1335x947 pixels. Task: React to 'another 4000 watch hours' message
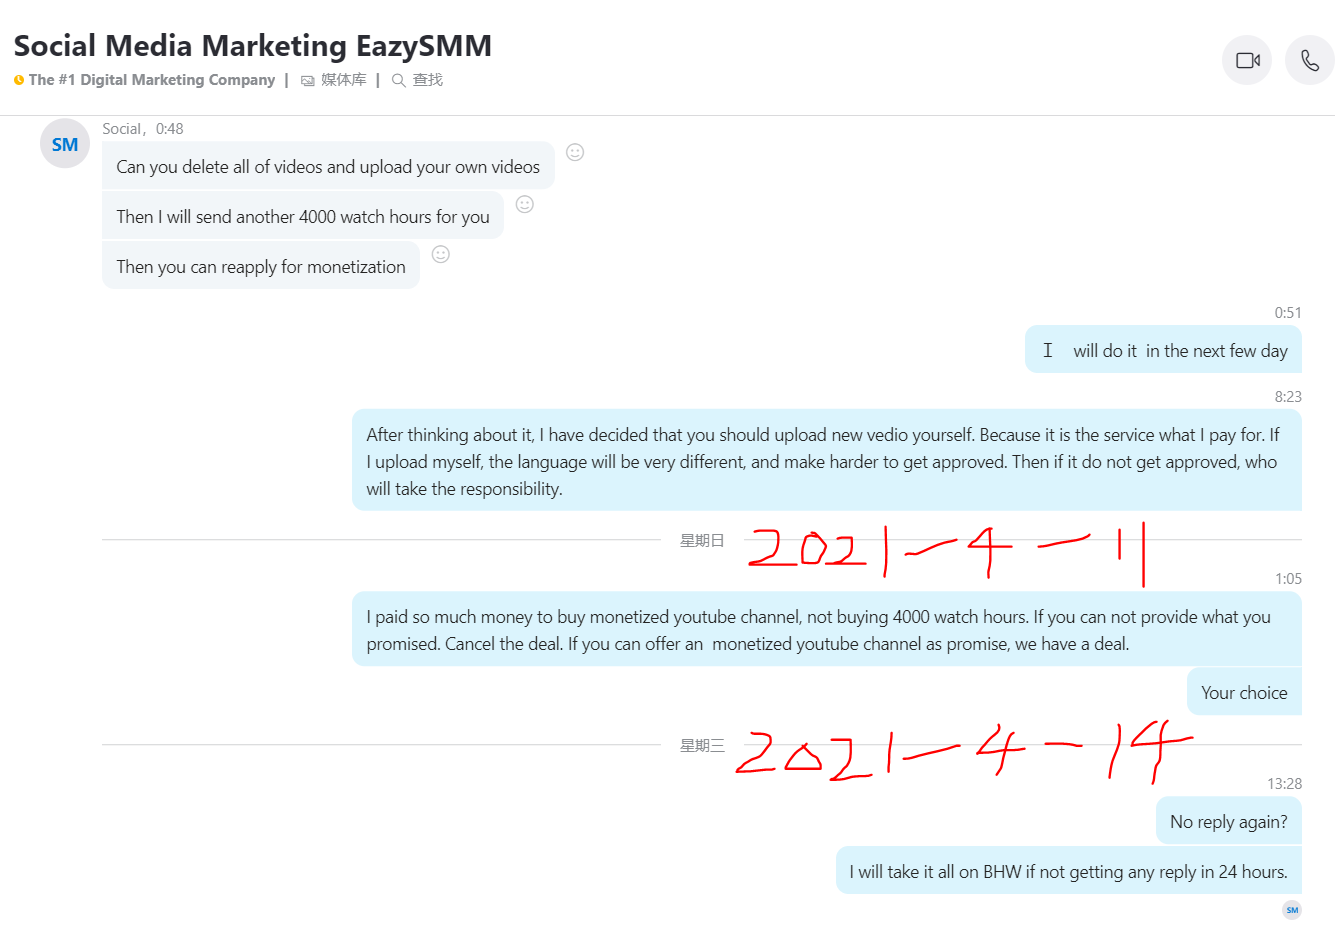coord(525,204)
